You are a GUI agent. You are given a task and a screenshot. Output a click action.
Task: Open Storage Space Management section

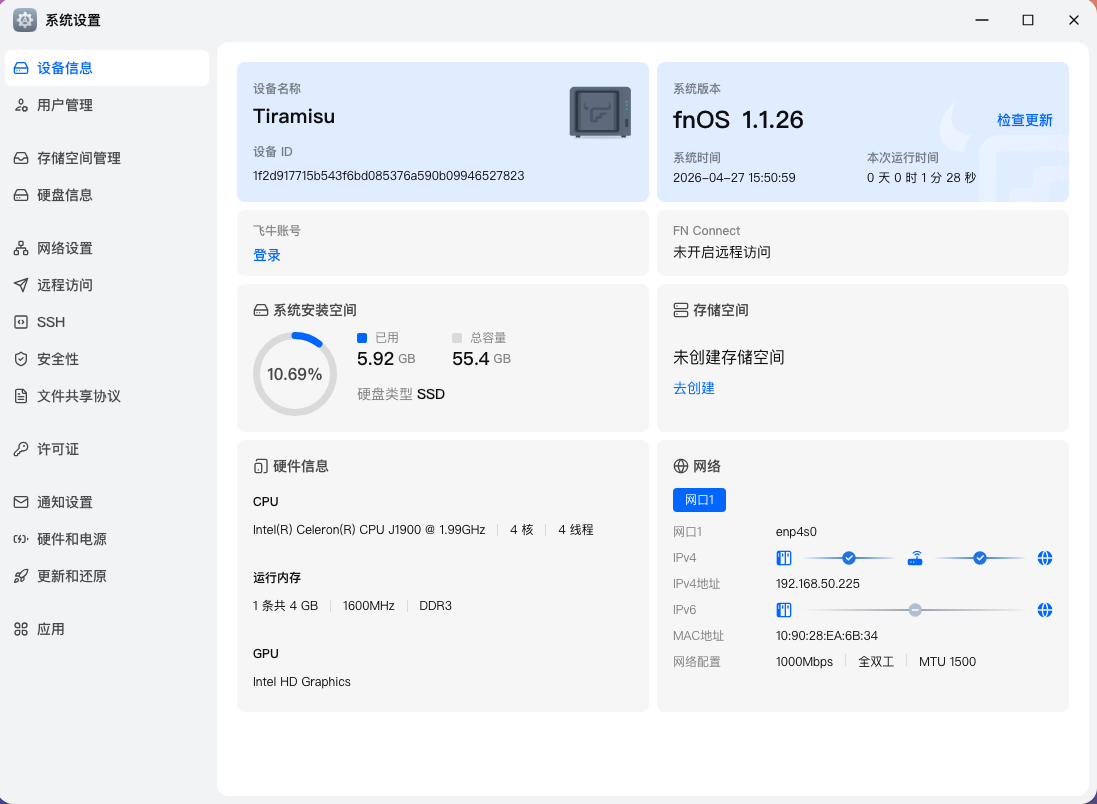[x=78, y=158]
